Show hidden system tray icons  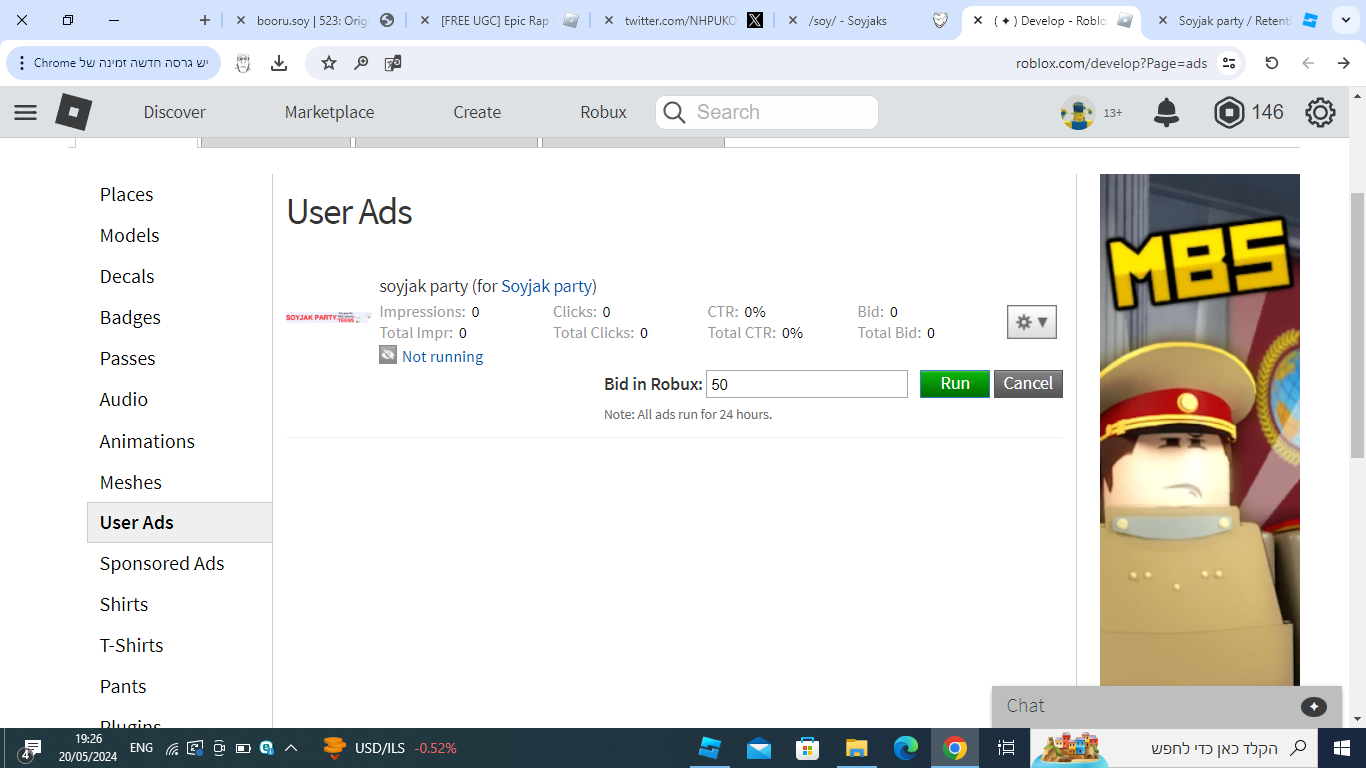[x=291, y=748]
